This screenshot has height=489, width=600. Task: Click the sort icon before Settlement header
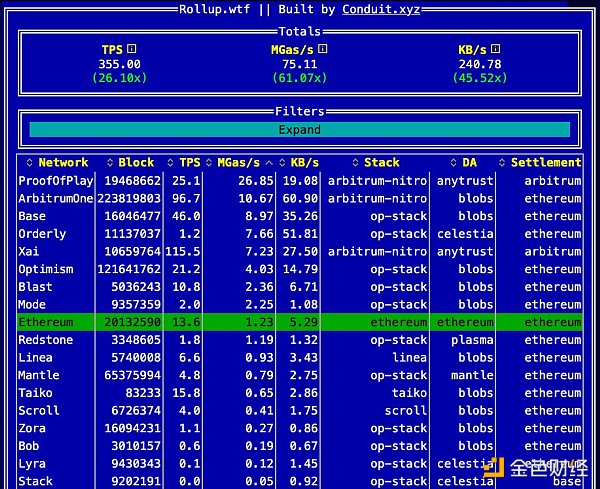[x=503, y=162]
